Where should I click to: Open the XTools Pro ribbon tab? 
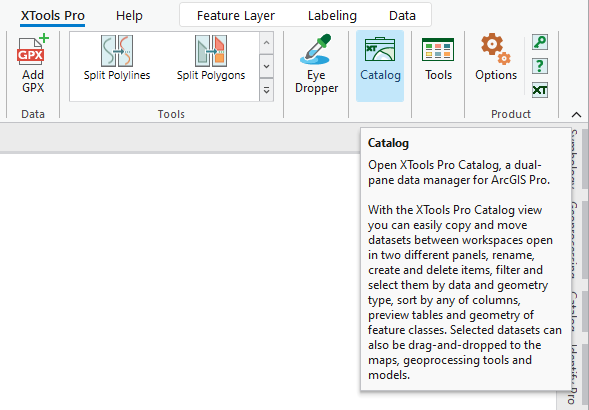pos(53,16)
